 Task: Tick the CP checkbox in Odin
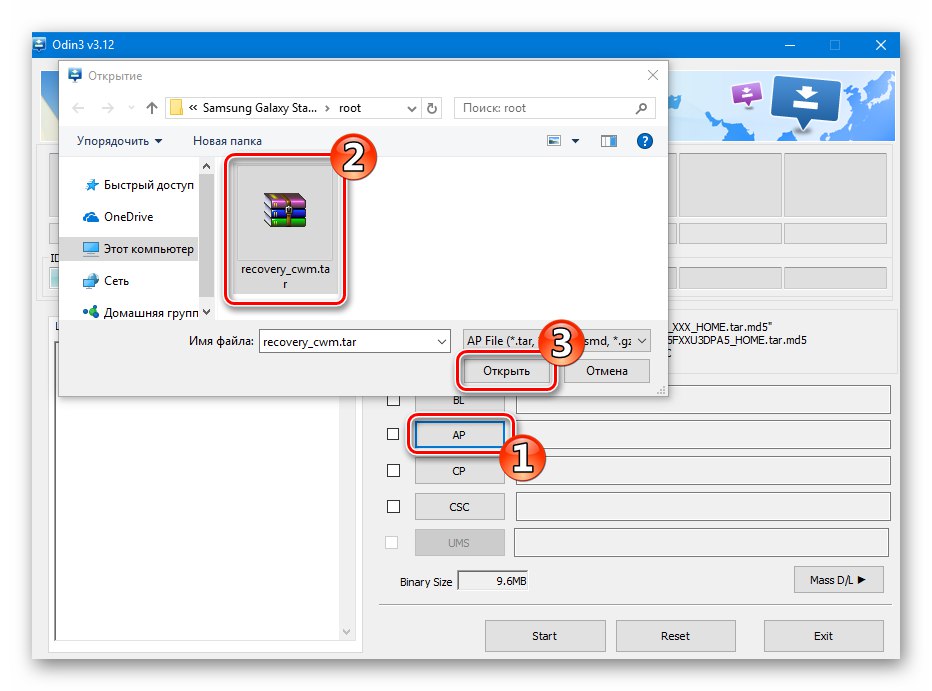393,471
